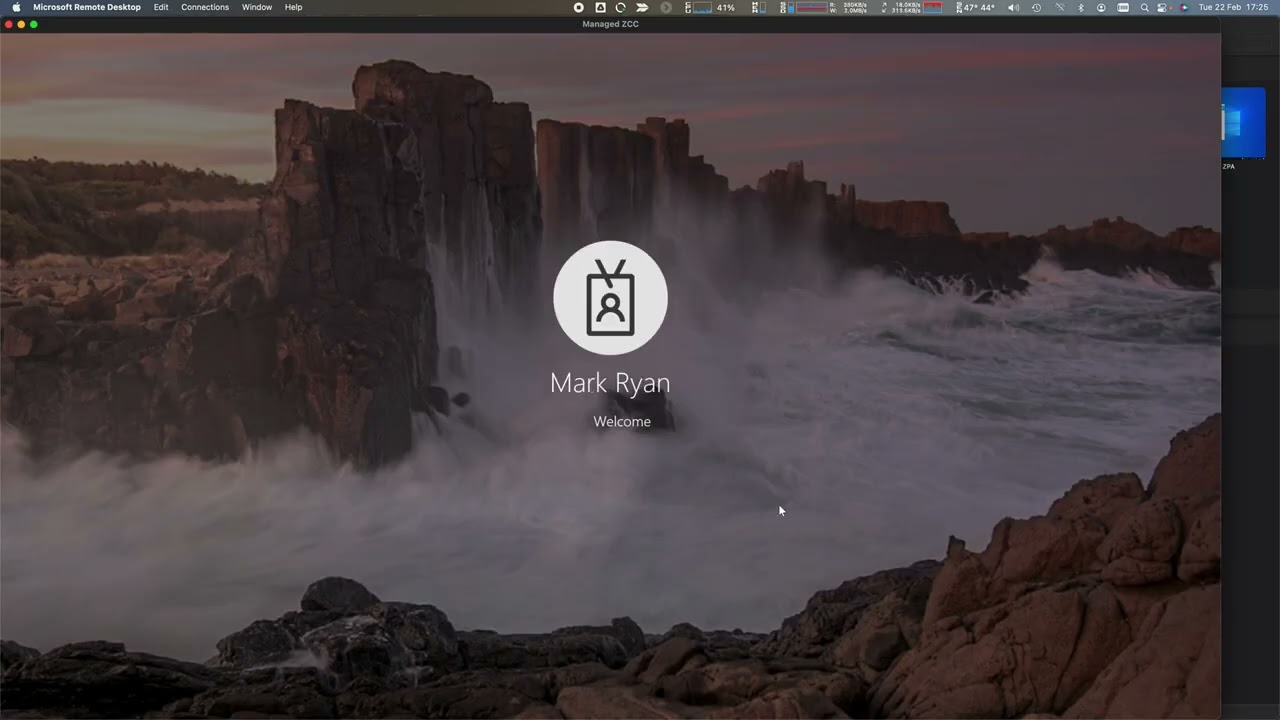Viewport: 1280px width, 720px height.
Task: Open the Time Machine icon in menu bar
Action: click(1037, 7)
